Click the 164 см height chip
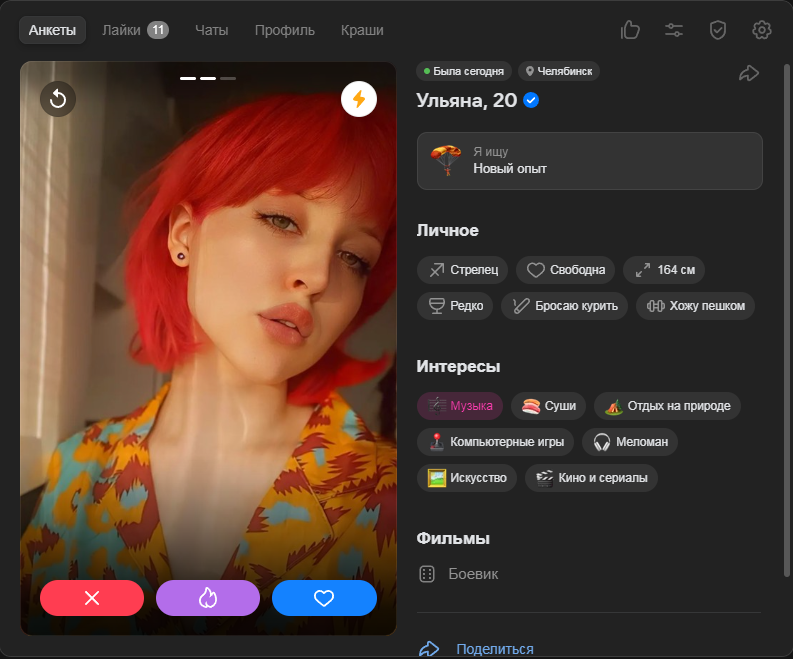 coord(664,270)
